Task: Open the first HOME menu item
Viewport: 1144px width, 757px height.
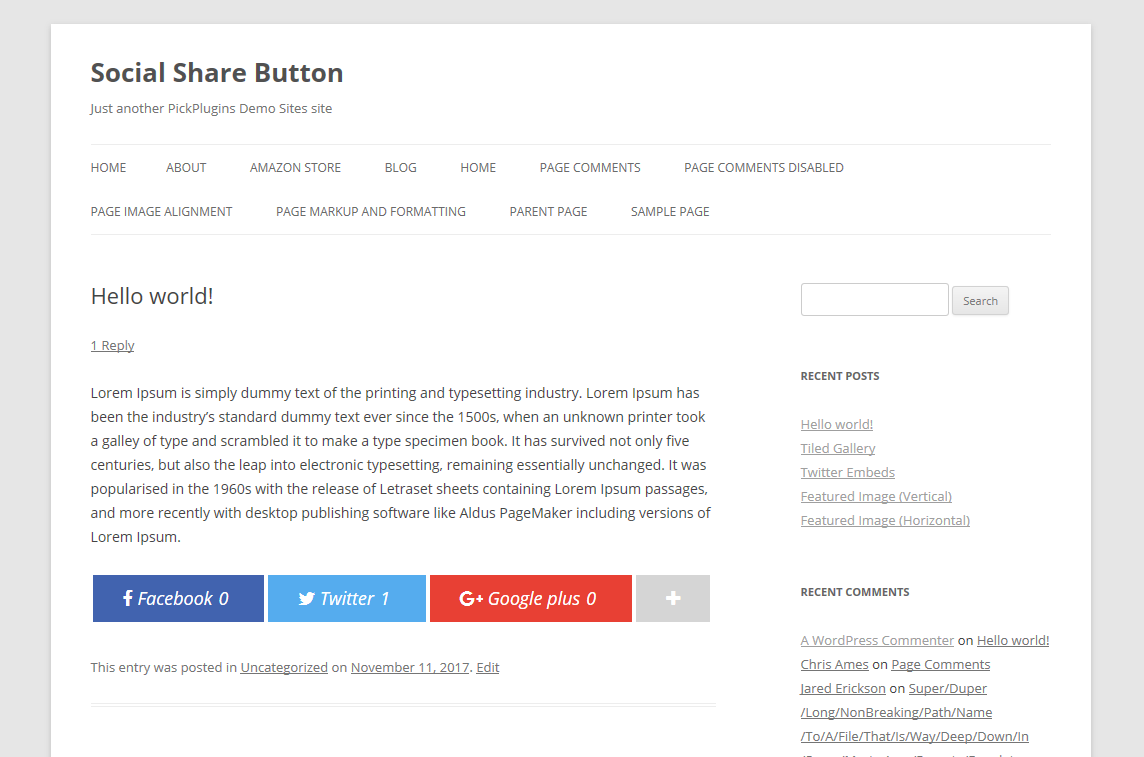Action: click(108, 168)
